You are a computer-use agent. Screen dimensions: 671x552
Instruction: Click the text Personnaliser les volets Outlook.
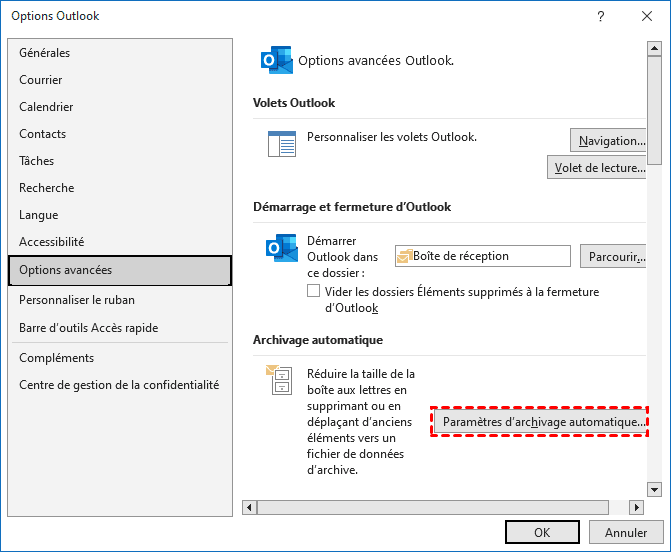[392, 137]
